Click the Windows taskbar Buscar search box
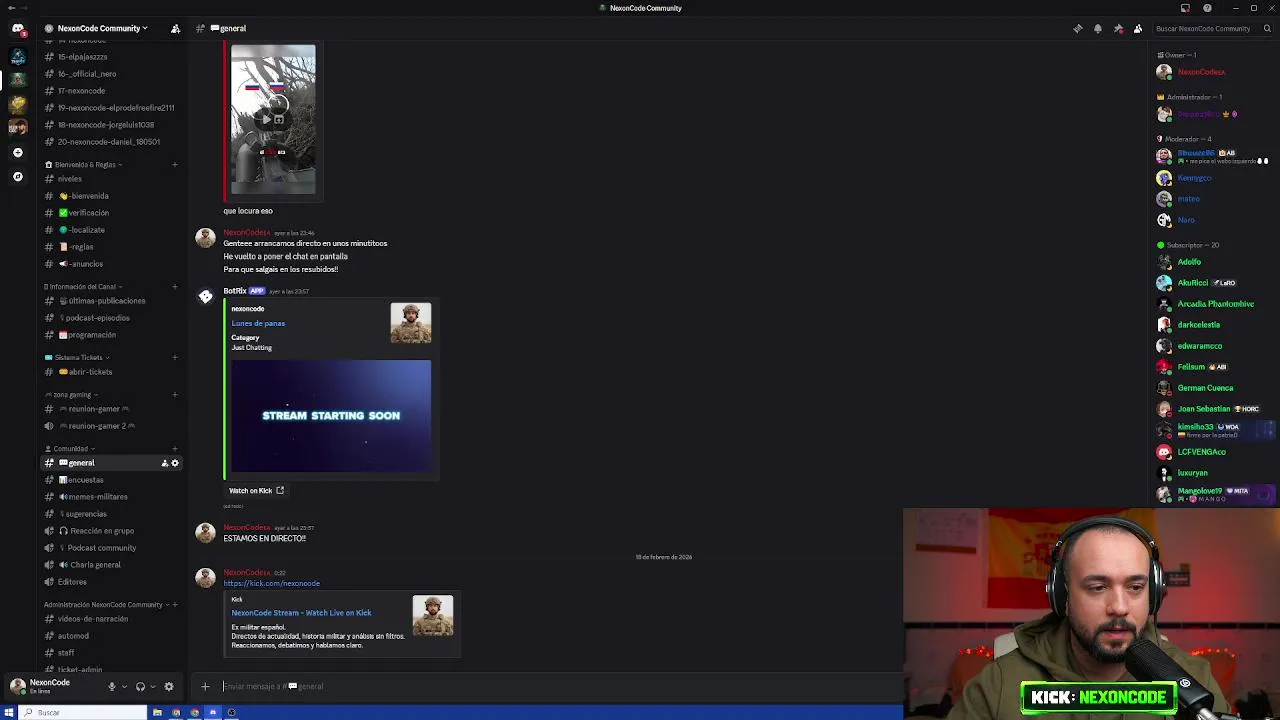The image size is (1280, 720). [83, 712]
